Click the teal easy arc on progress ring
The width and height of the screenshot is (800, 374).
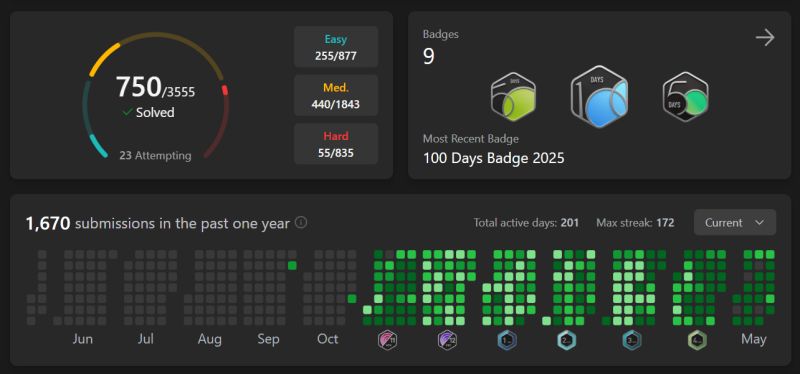pyautogui.click(x=98, y=146)
